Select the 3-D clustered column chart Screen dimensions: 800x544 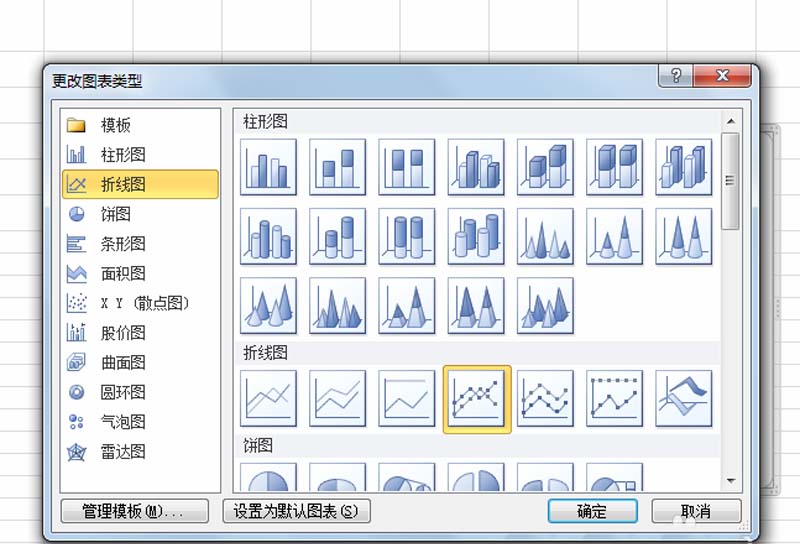click(476, 167)
